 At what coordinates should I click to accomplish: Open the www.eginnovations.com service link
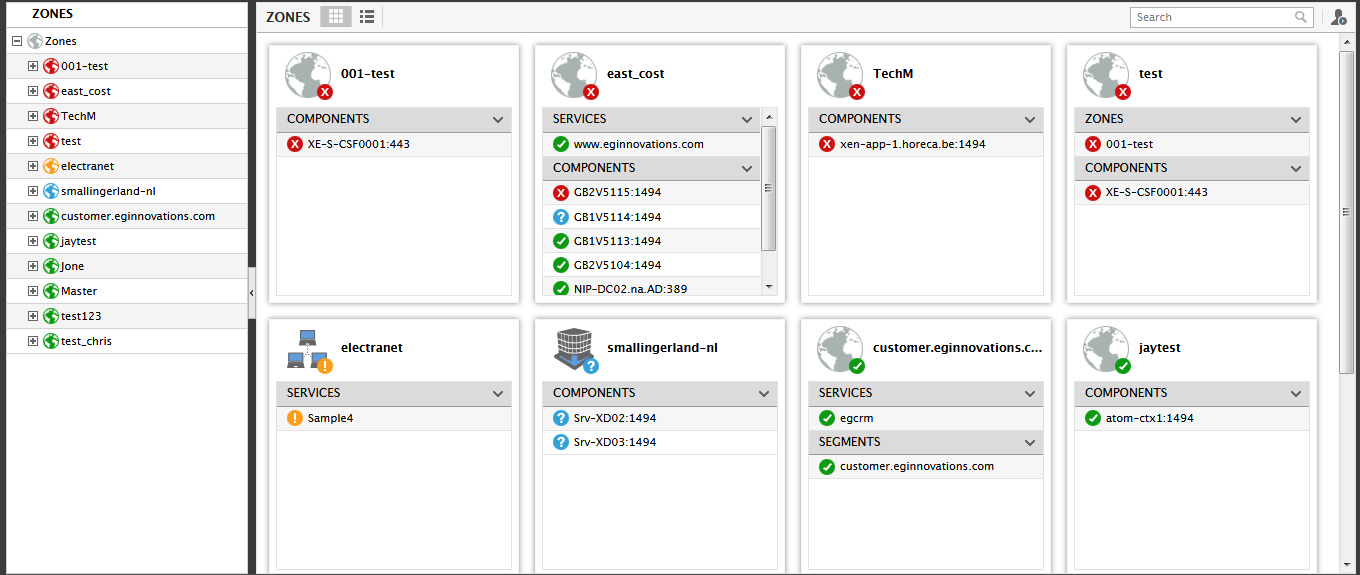(x=638, y=144)
